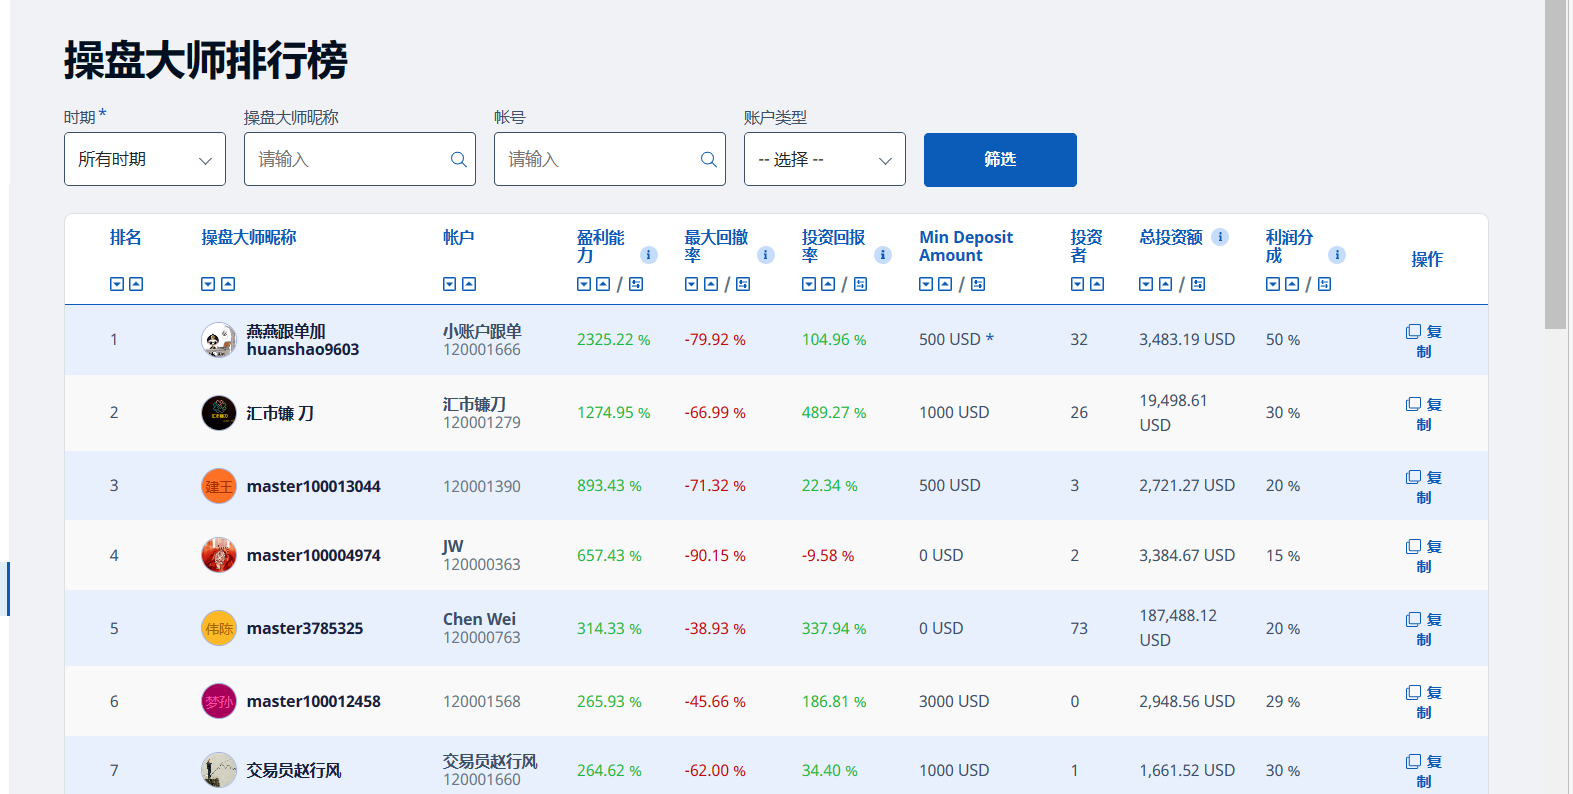Click avatar of 汇市镰刀
Image resolution: width=1573 pixels, height=794 pixels.
pos(219,413)
